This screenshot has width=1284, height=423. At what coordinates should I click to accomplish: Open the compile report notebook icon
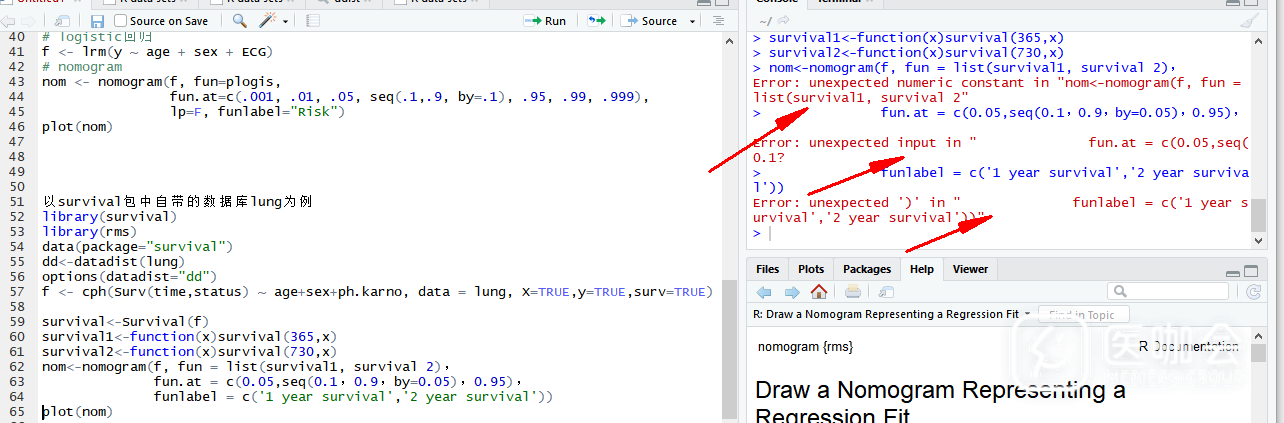(313, 21)
